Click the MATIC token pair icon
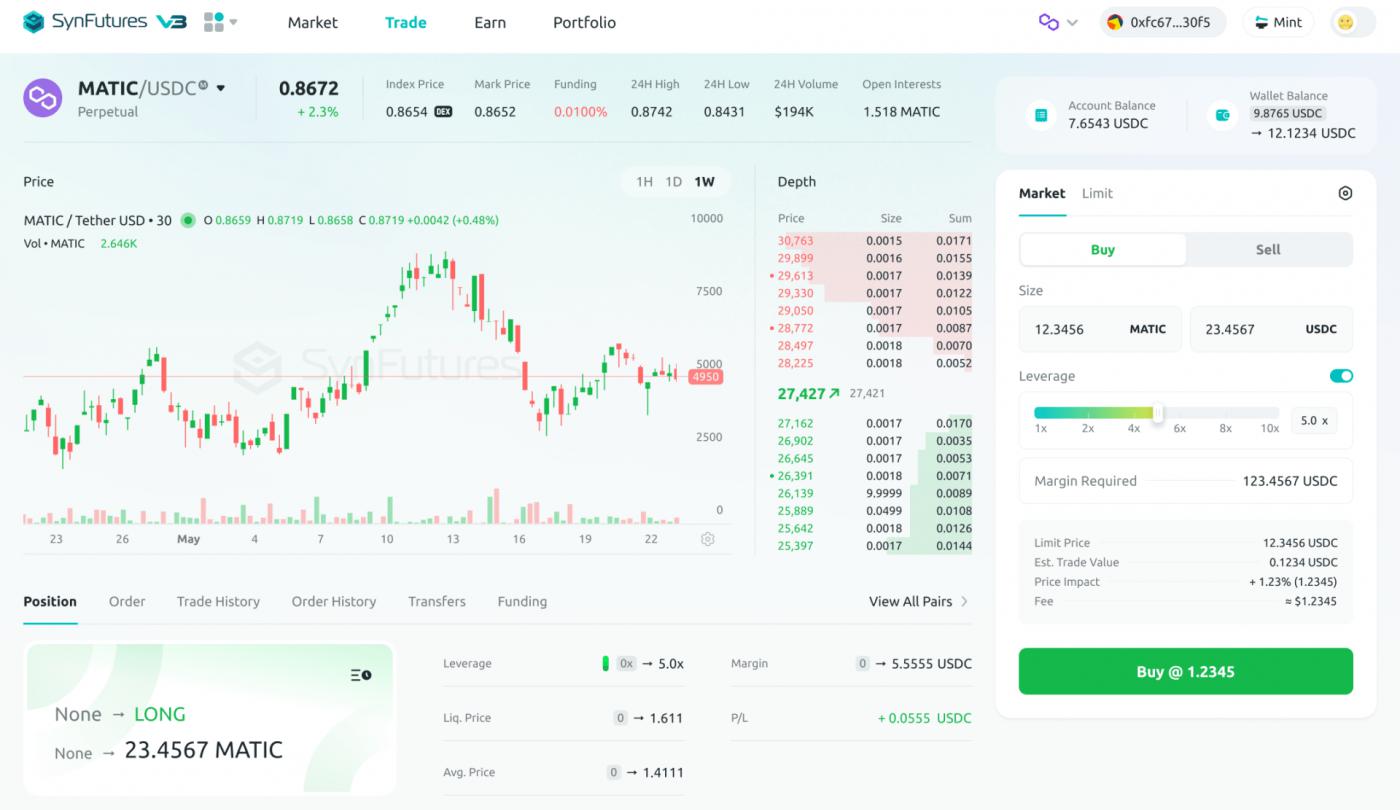This screenshot has height=810, width=1400. point(43,98)
